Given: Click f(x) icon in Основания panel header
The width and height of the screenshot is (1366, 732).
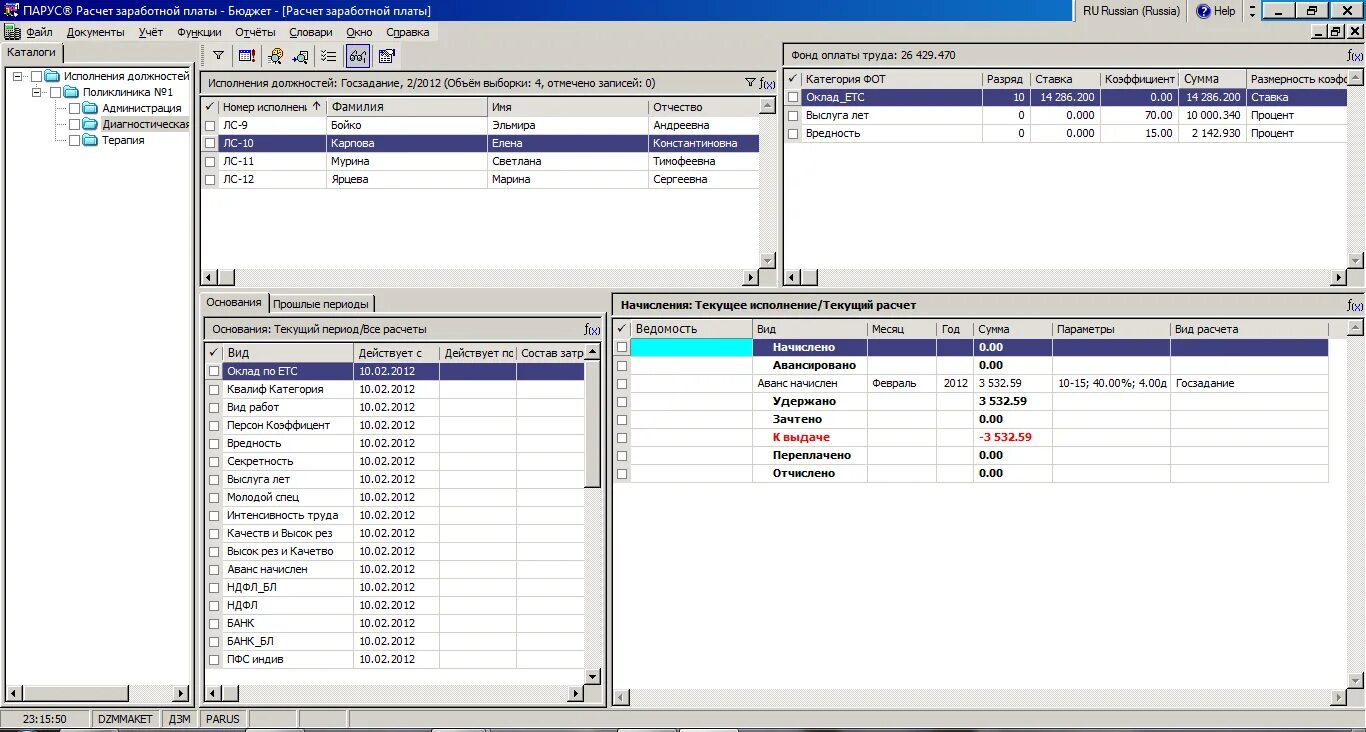Looking at the screenshot, I should click(x=592, y=329).
